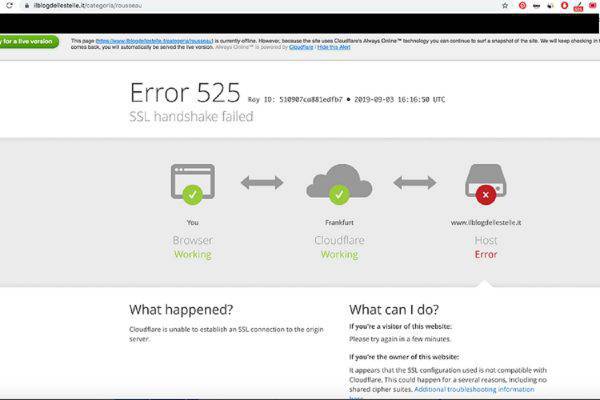Click the arrow between Cloudflare and Host
The height and width of the screenshot is (400, 600).
[x=413, y=182]
